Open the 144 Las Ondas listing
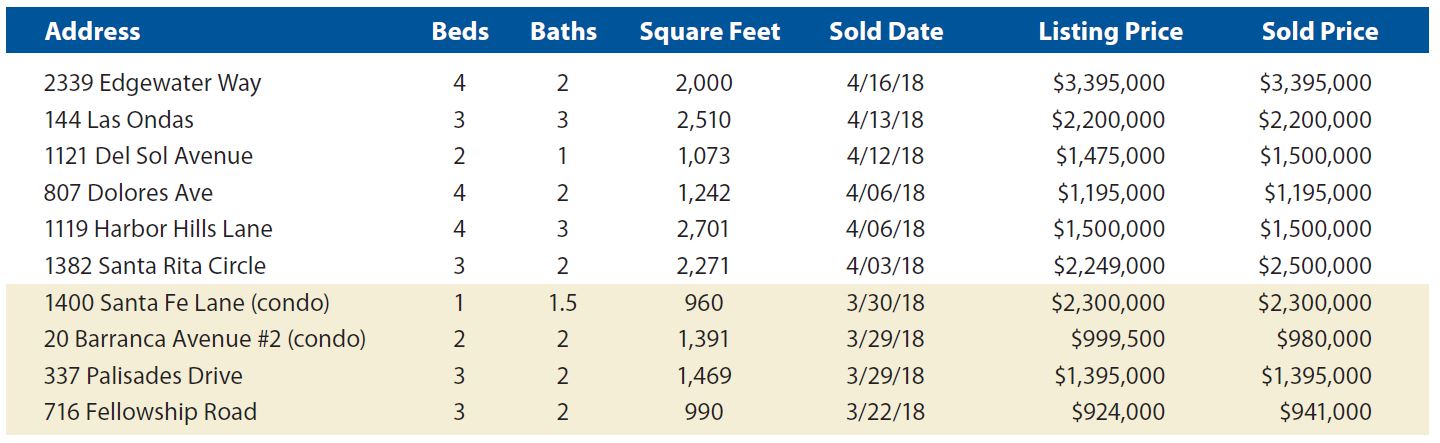Image resolution: width=1440 pixels, height=443 pixels. point(119,120)
